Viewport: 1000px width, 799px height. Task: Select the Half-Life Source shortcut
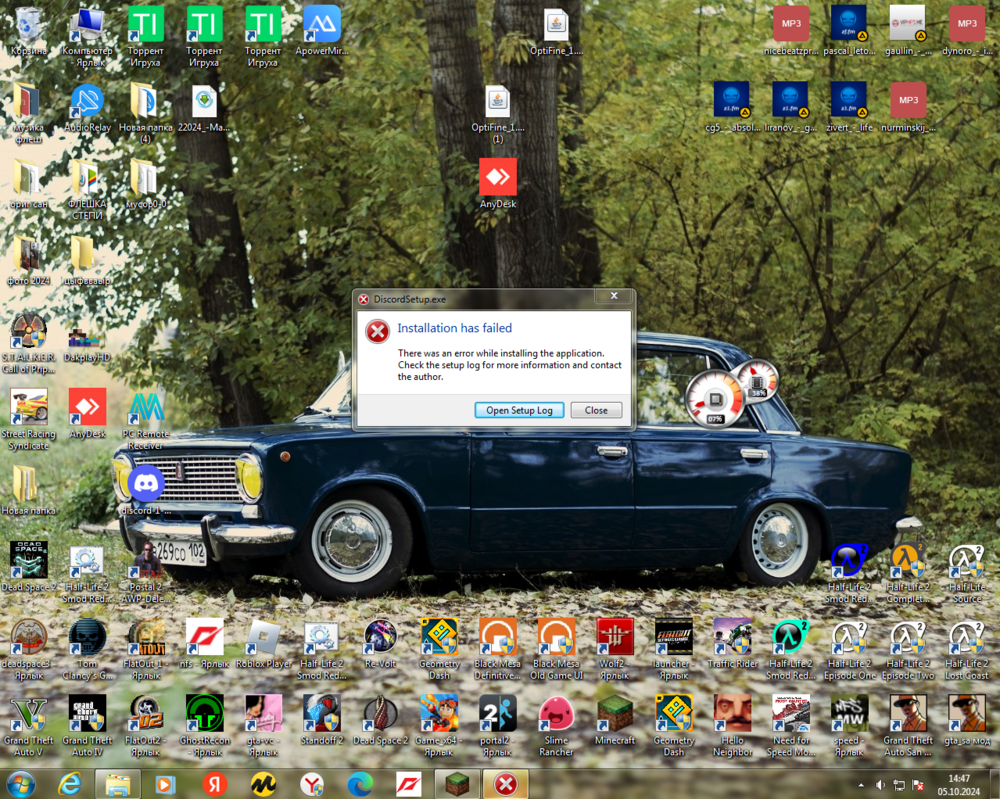coord(967,573)
